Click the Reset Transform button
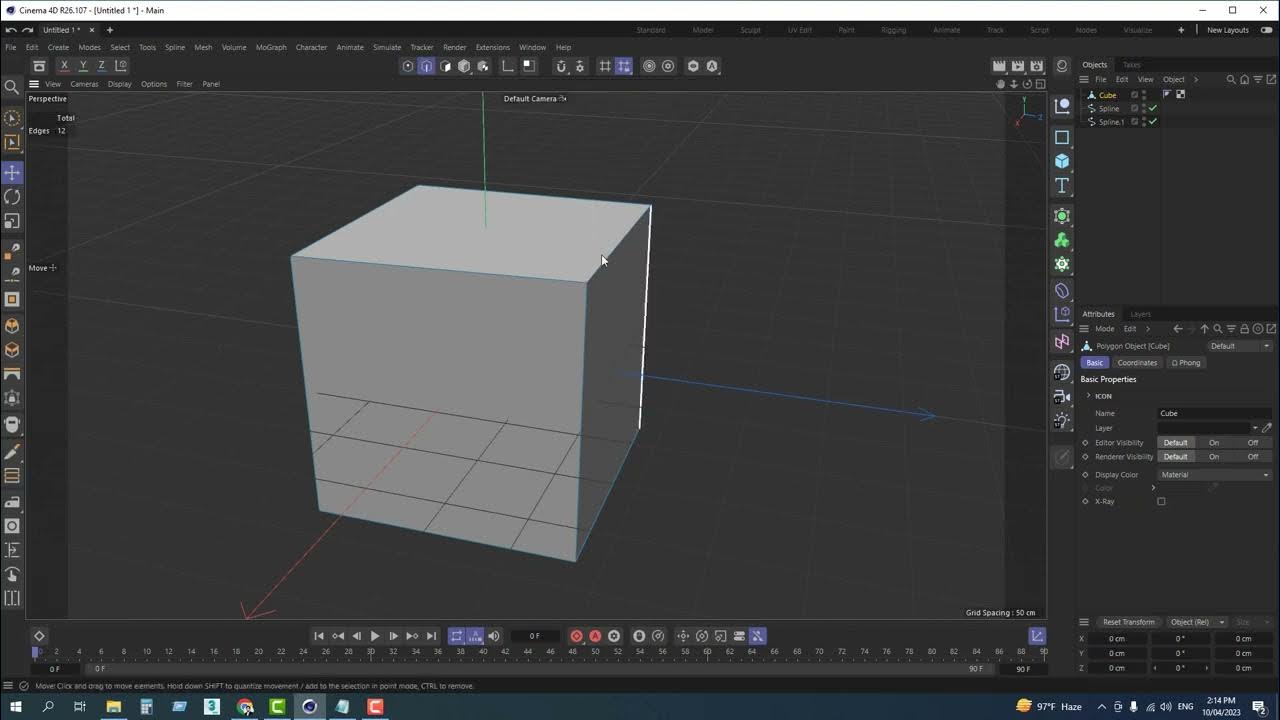 (x=1128, y=622)
